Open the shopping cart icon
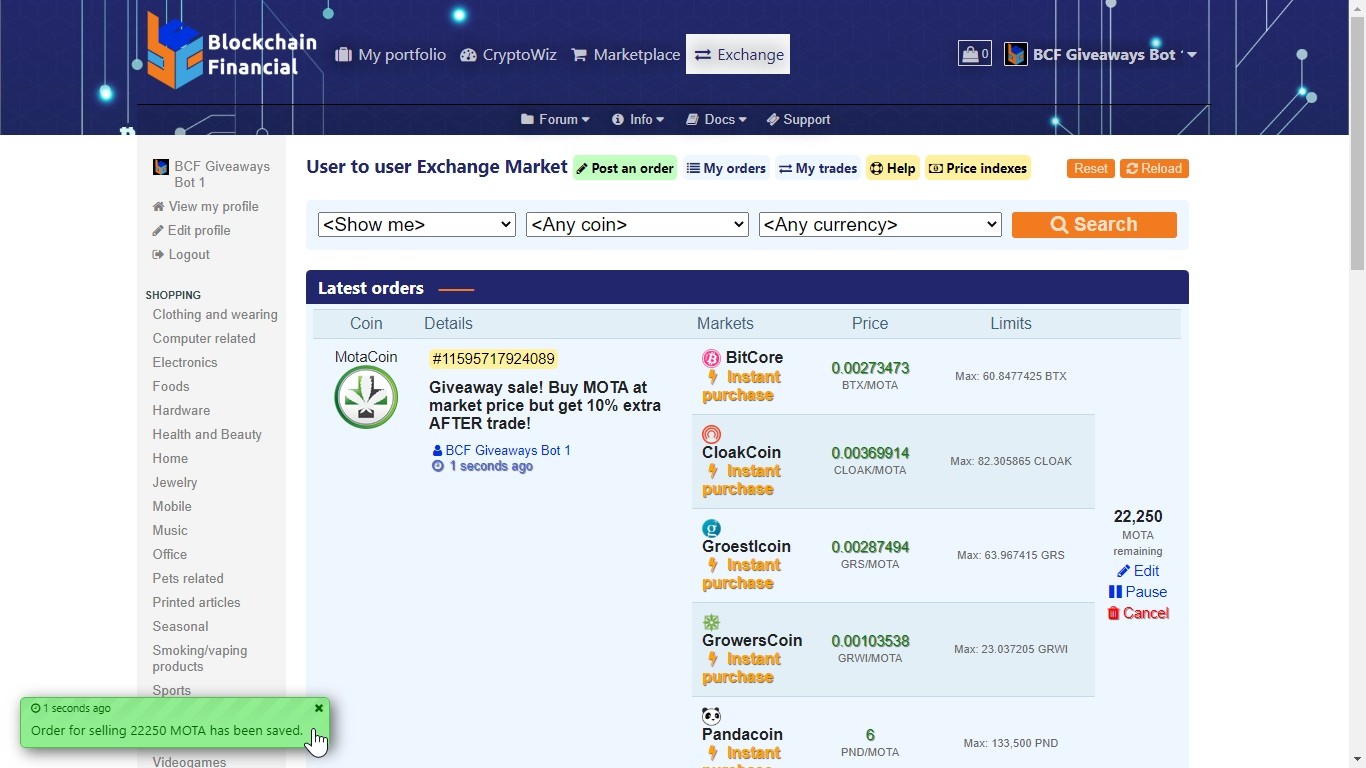This screenshot has width=1366, height=768. coord(974,54)
